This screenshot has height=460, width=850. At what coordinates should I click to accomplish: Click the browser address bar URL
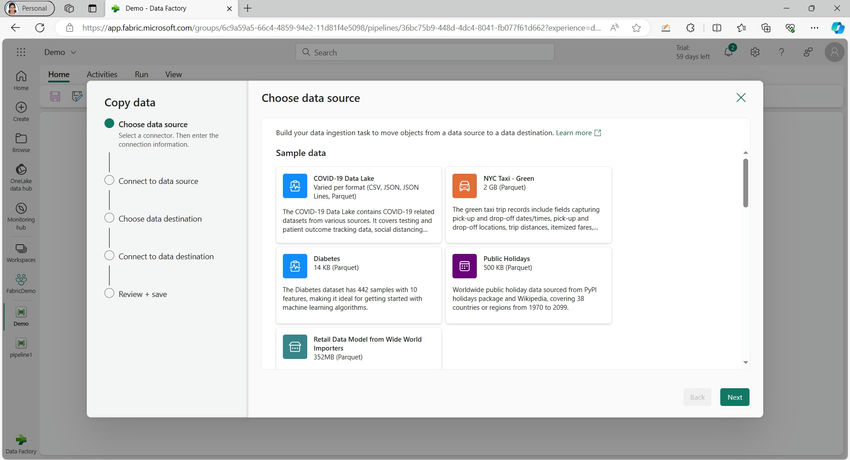[342, 28]
